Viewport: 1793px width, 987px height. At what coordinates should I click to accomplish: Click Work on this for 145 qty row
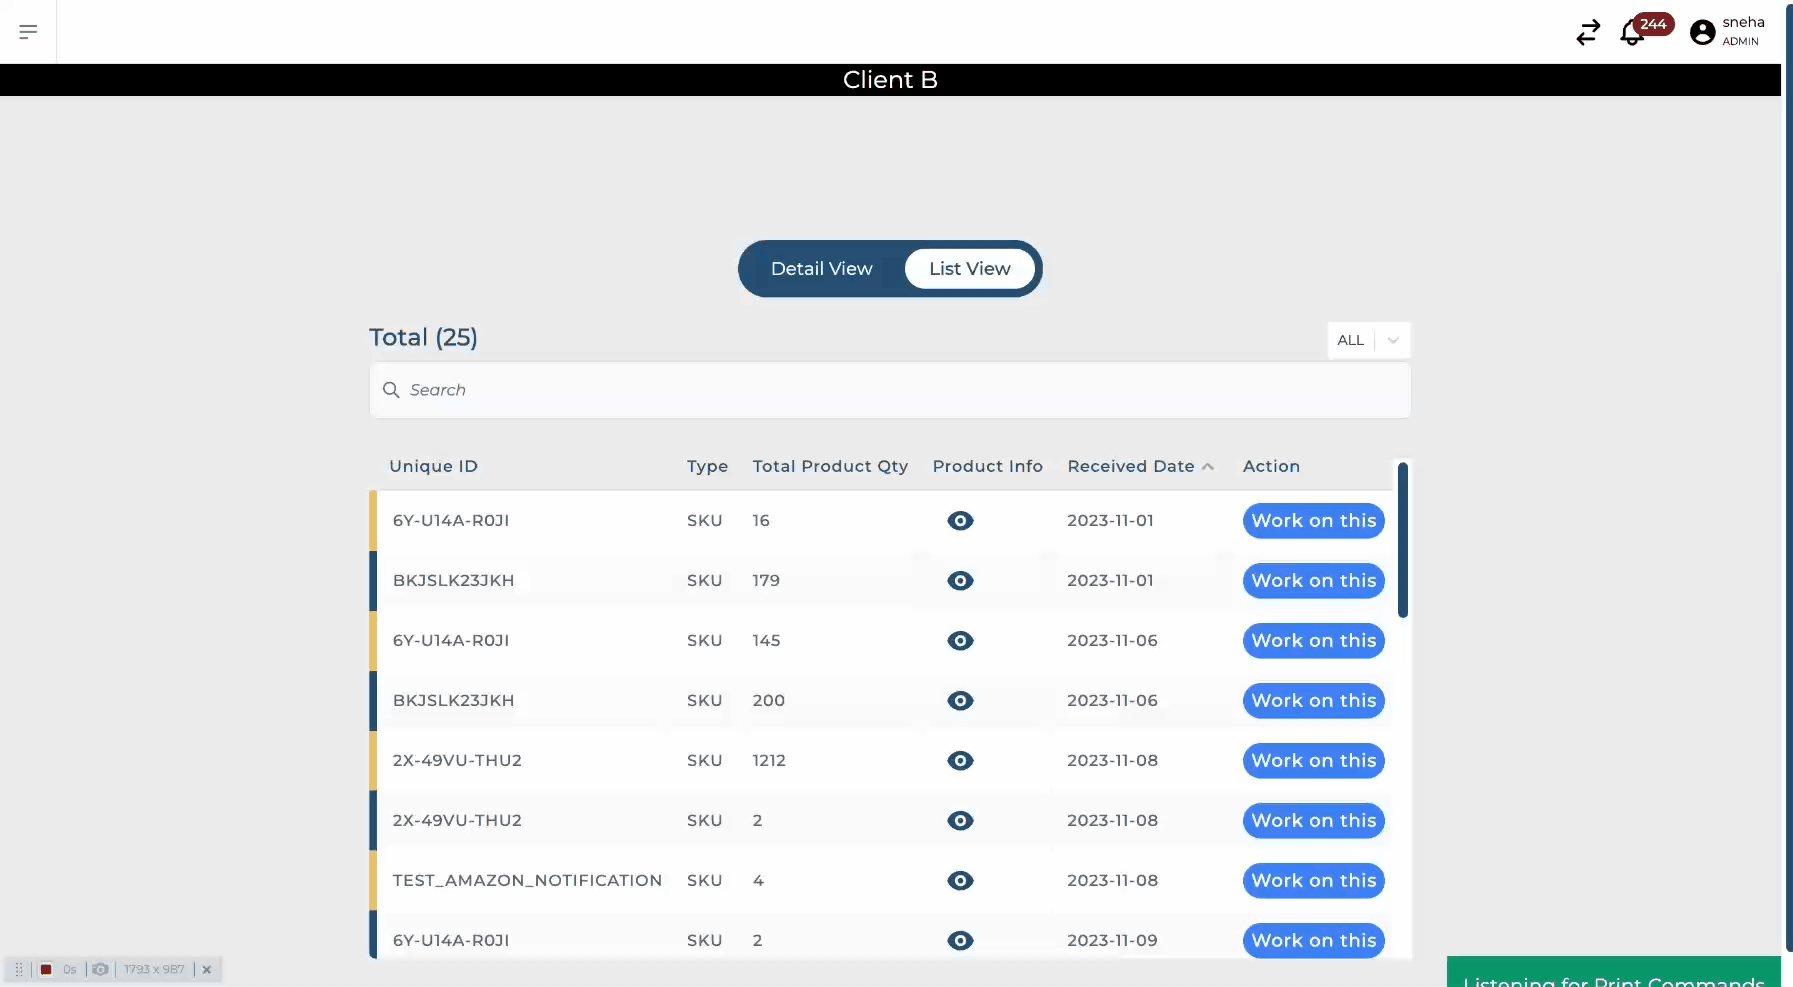click(x=1313, y=641)
